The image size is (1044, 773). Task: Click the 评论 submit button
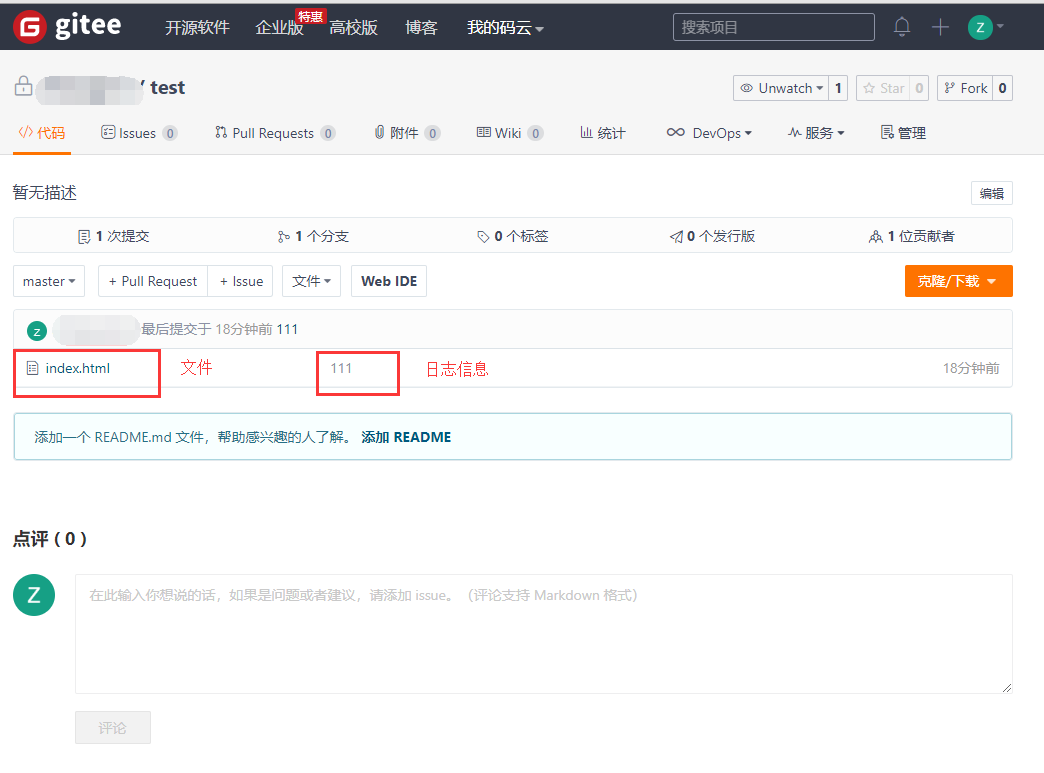point(113,728)
